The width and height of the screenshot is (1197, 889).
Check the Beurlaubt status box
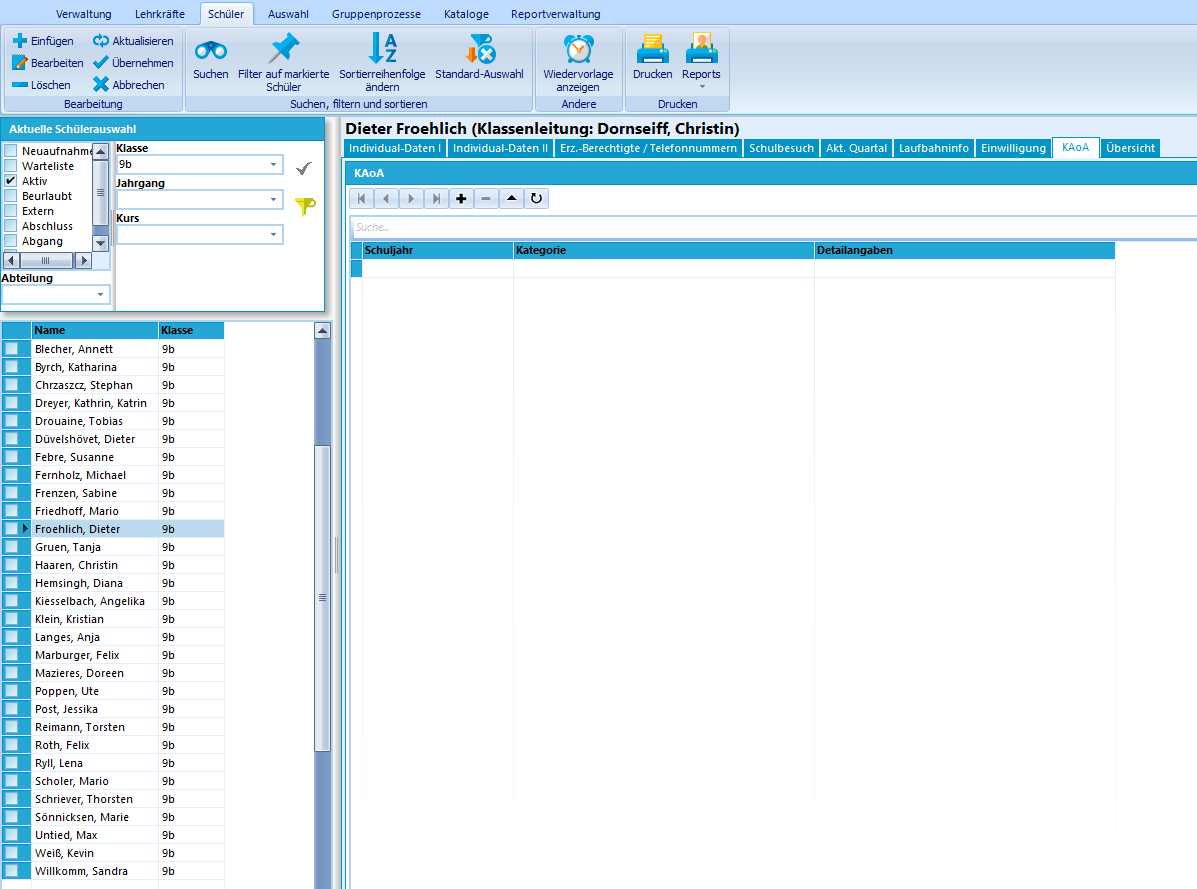11,196
